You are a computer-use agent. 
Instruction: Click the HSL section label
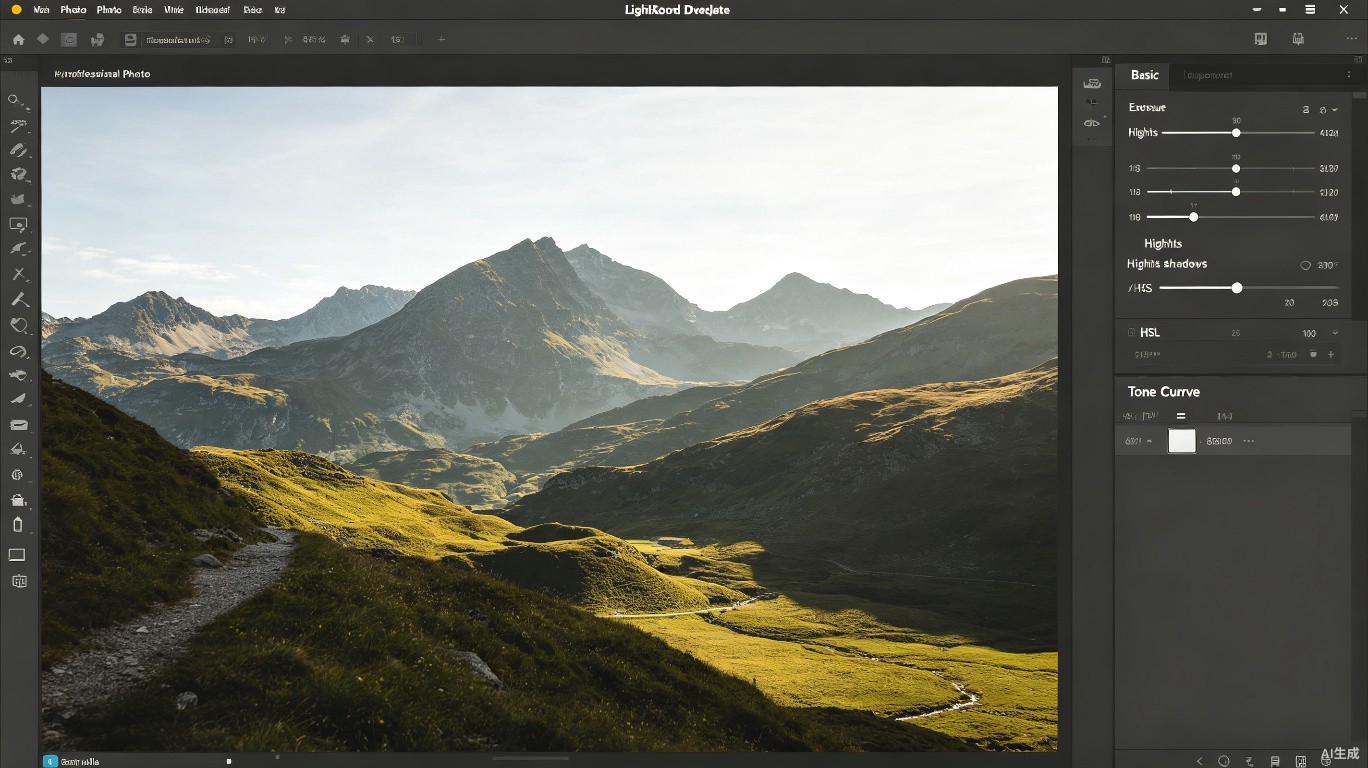1150,332
